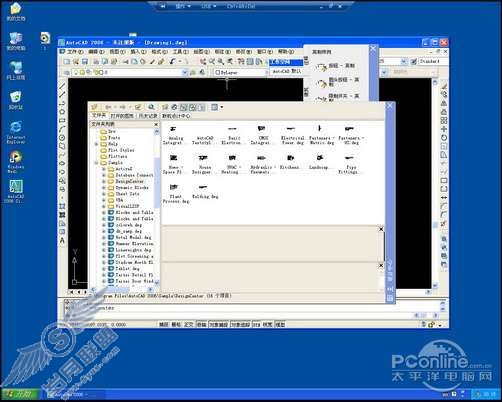
Task: Open DesignCenter Views dropdown arrow
Action: tap(222, 107)
